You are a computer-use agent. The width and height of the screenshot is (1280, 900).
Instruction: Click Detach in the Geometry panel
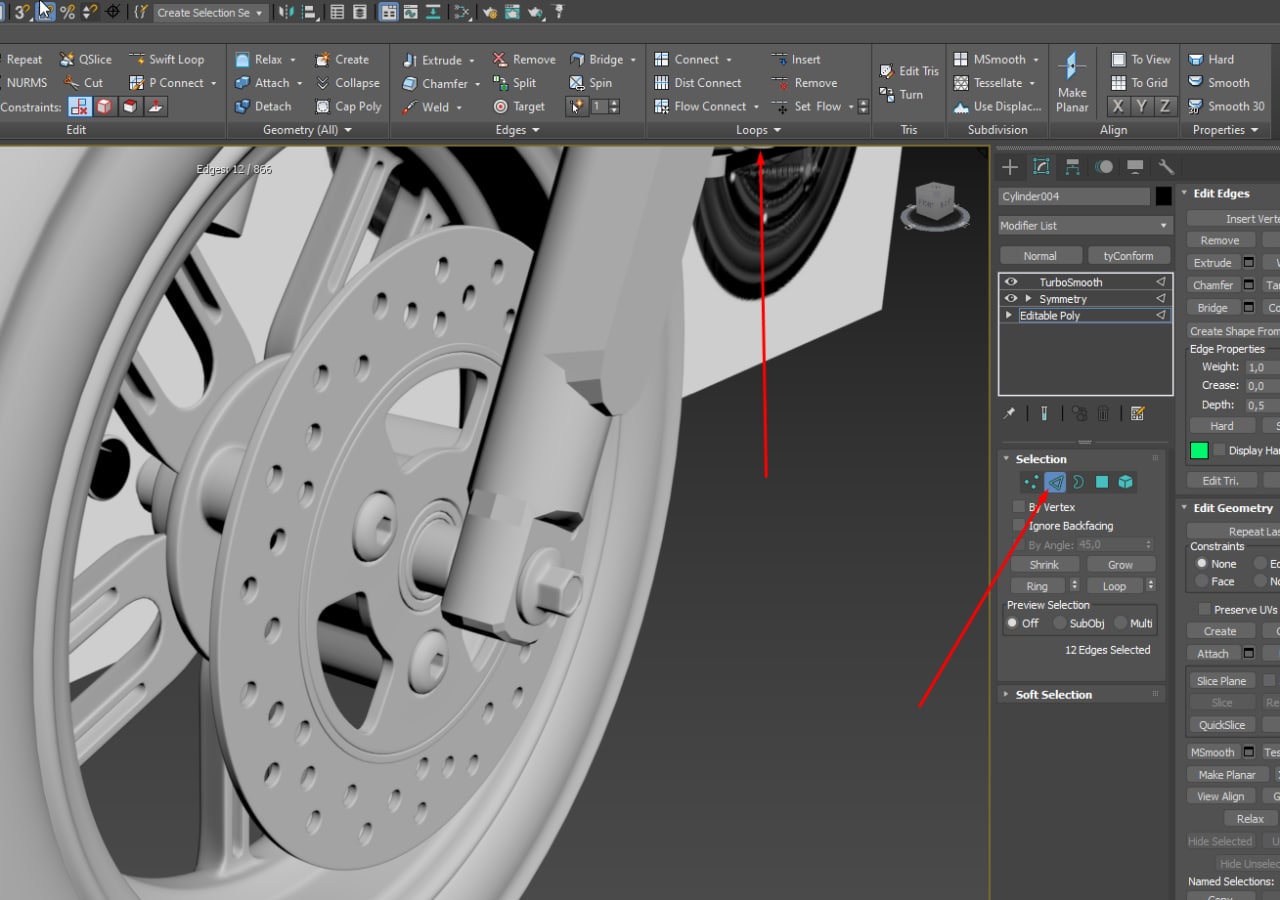[263, 106]
